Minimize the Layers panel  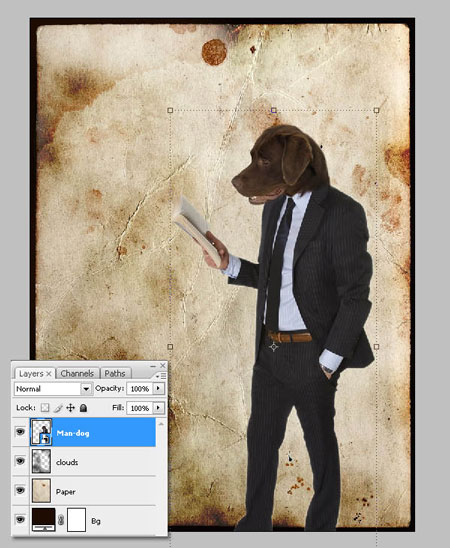(x=153, y=366)
